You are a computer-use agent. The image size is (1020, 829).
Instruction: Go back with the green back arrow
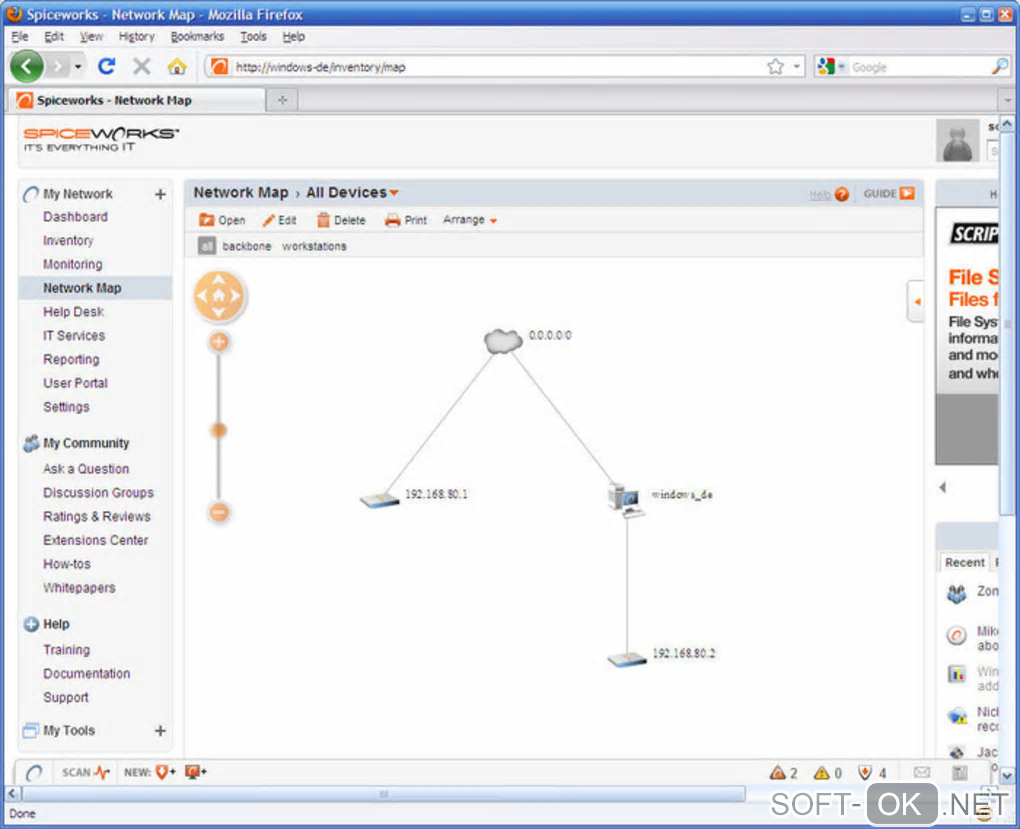[x=27, y=66]
